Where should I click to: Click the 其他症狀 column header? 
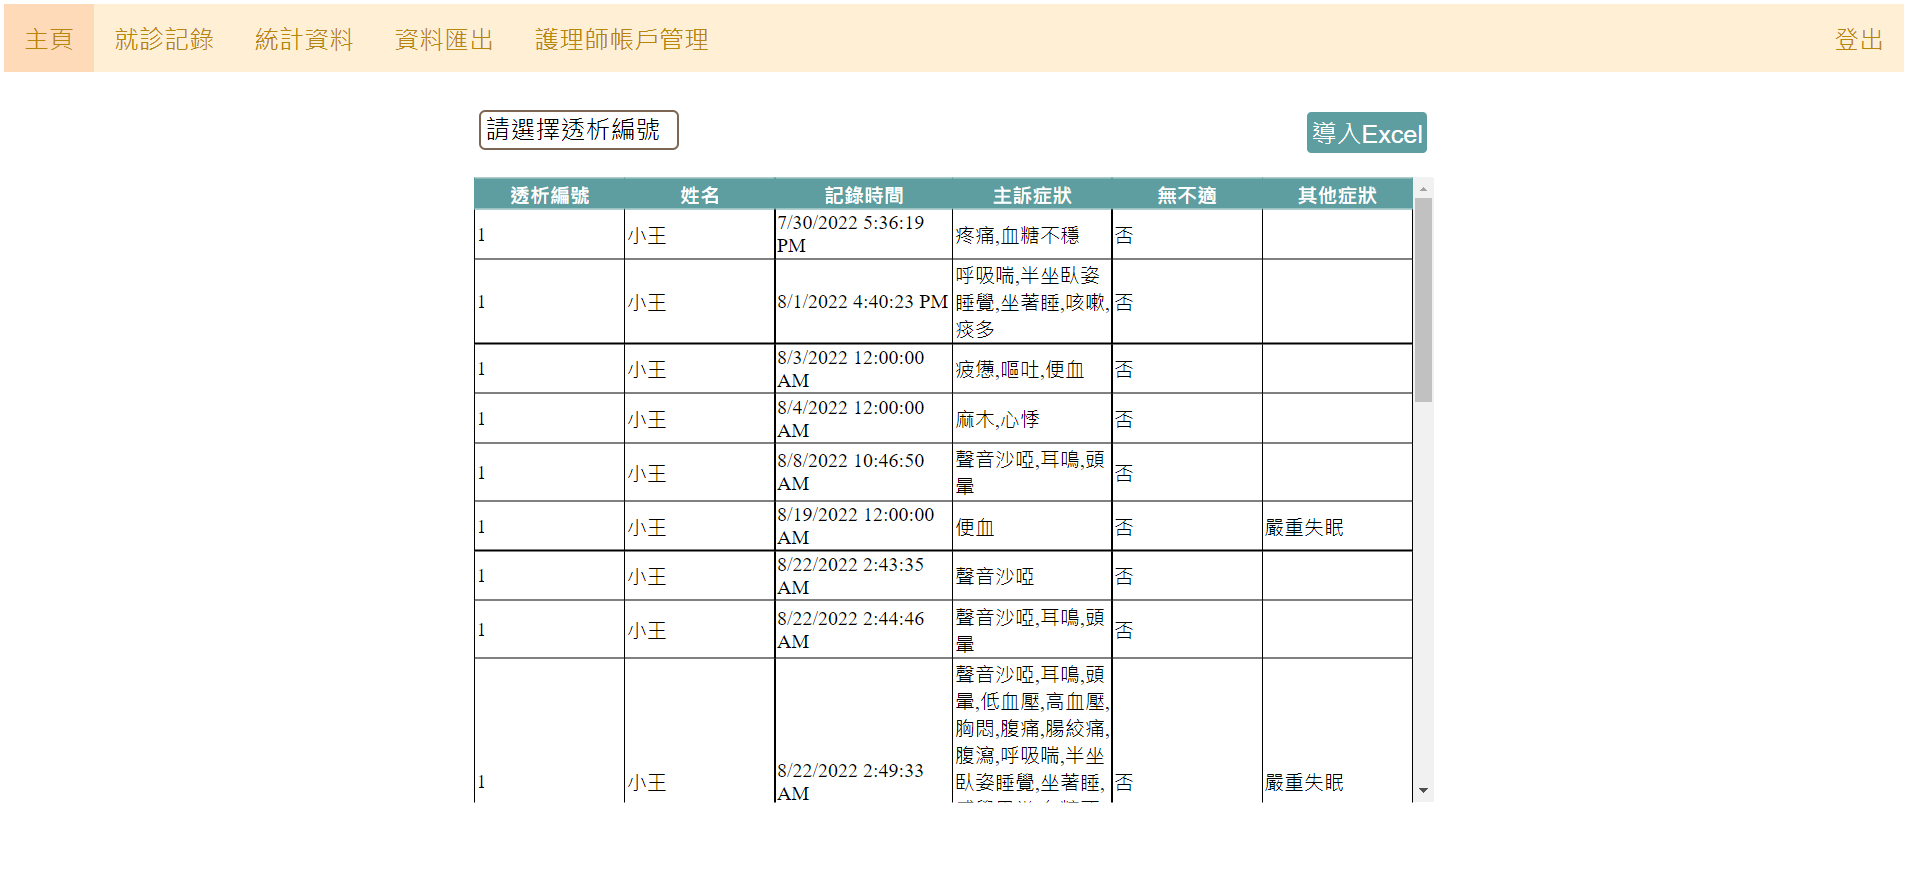pos(1337,195)
